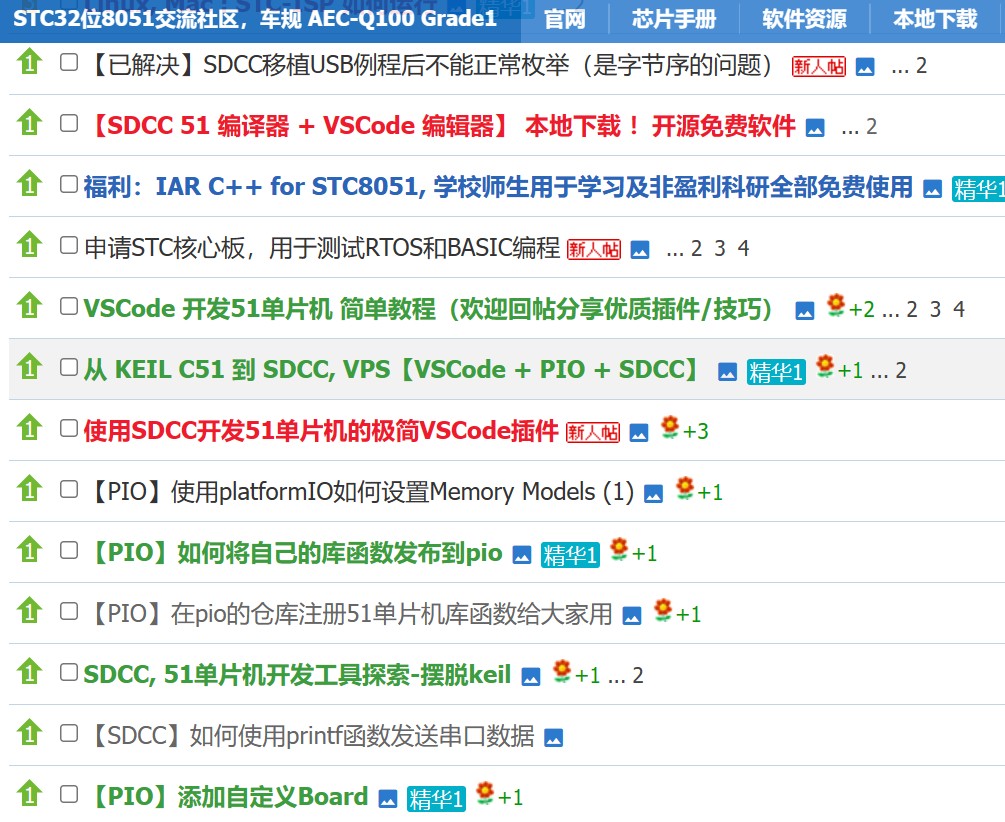Click the +2 rating on VSCode 开发51单片机 thread
This screenshot has width=1005, height=822.
862,310
